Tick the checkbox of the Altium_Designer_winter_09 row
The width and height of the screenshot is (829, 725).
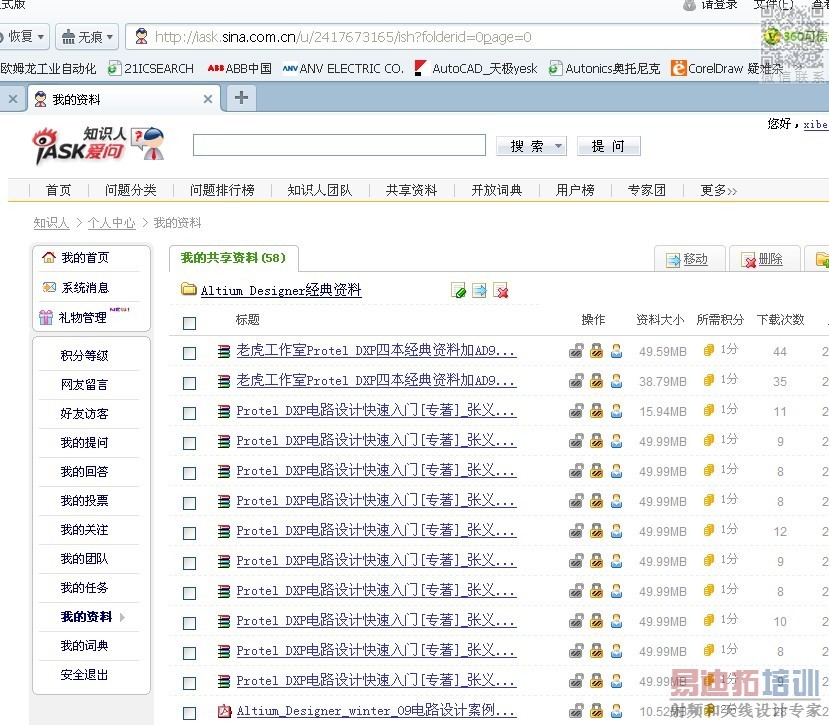pos(189,713)
